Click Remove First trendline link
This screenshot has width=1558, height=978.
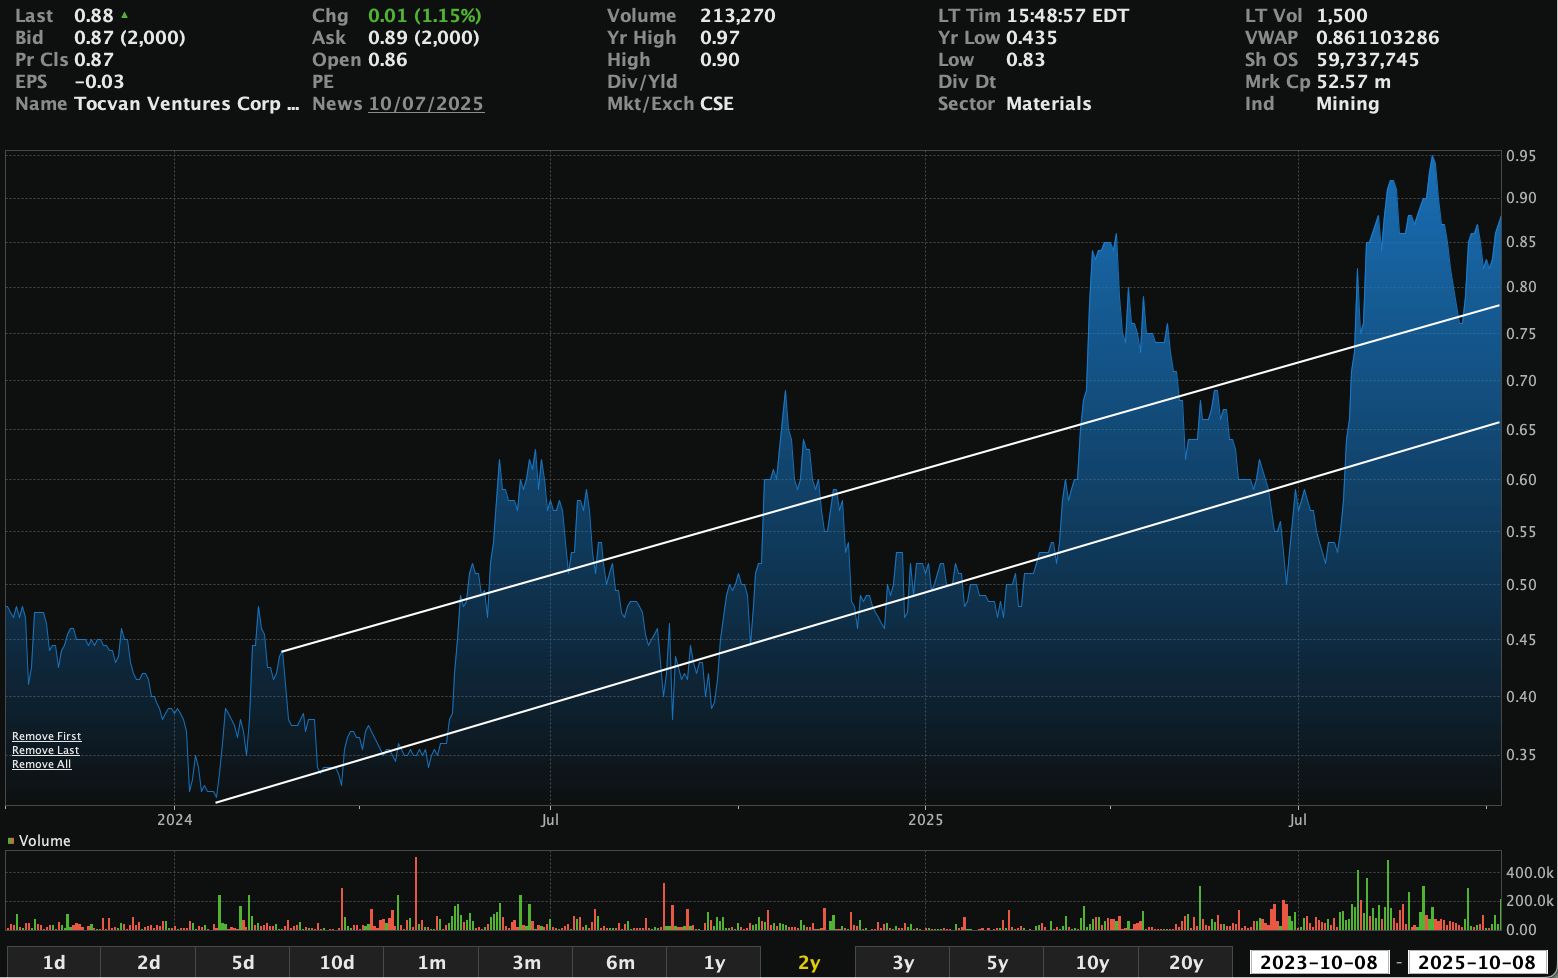tap(46, 736)
